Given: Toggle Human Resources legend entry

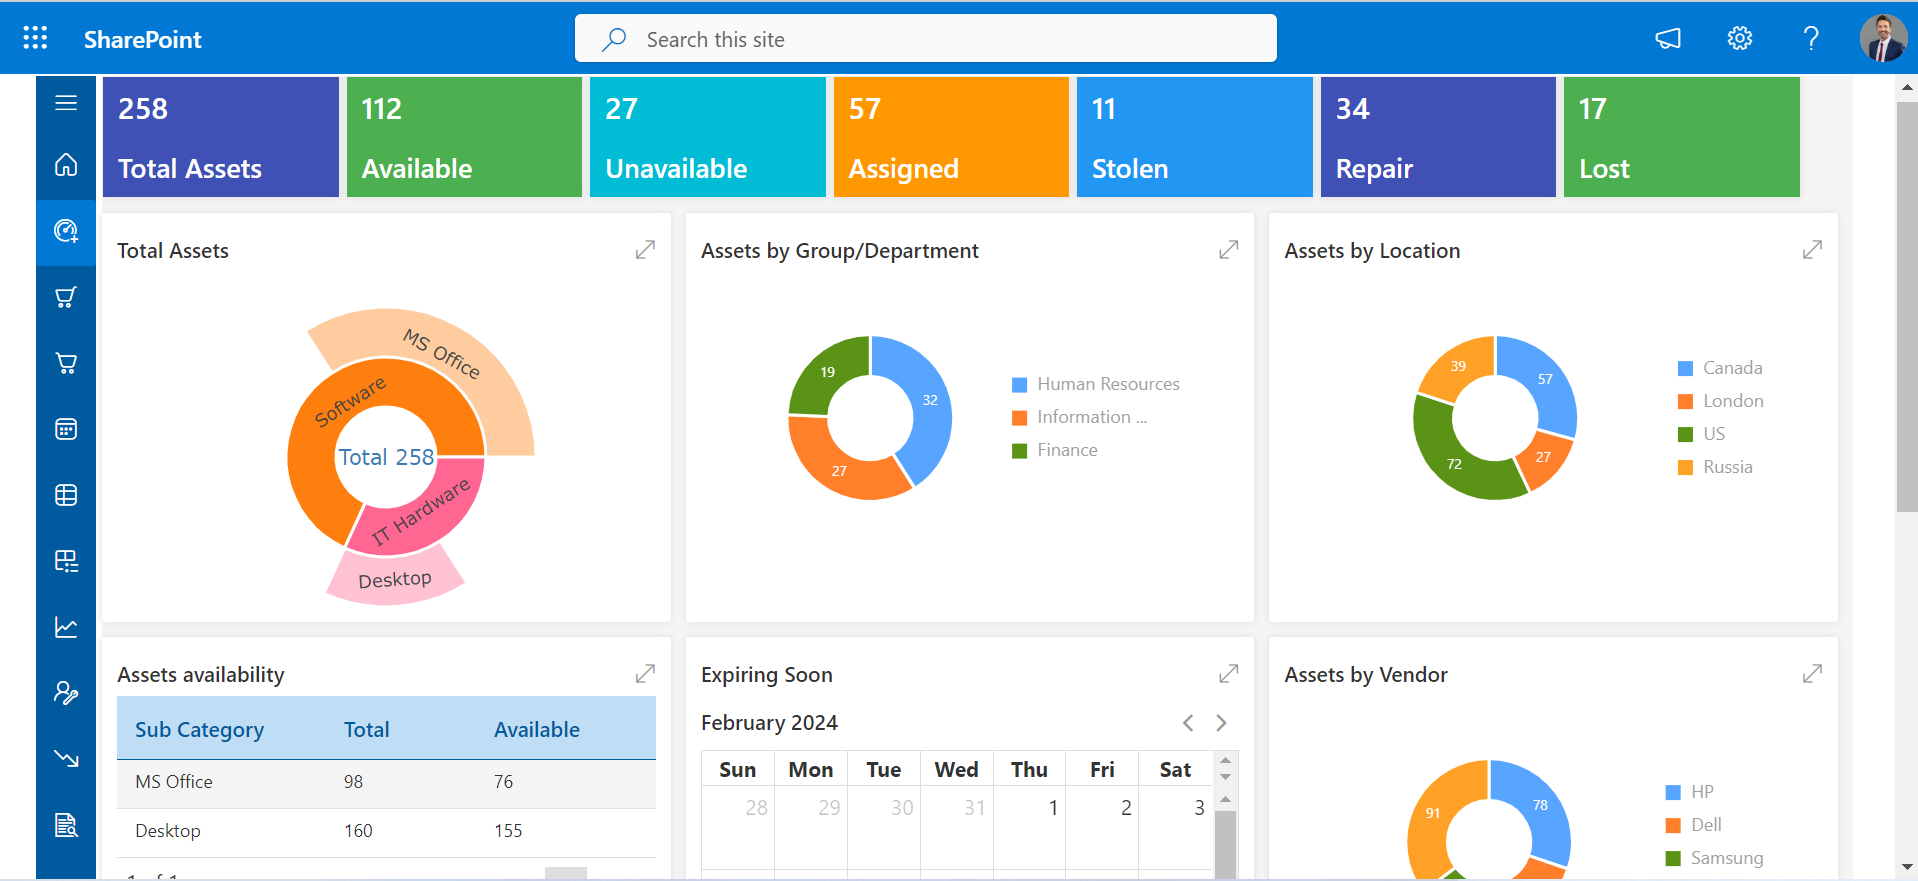Looking at the screenshot, I should pos(1096,384).
